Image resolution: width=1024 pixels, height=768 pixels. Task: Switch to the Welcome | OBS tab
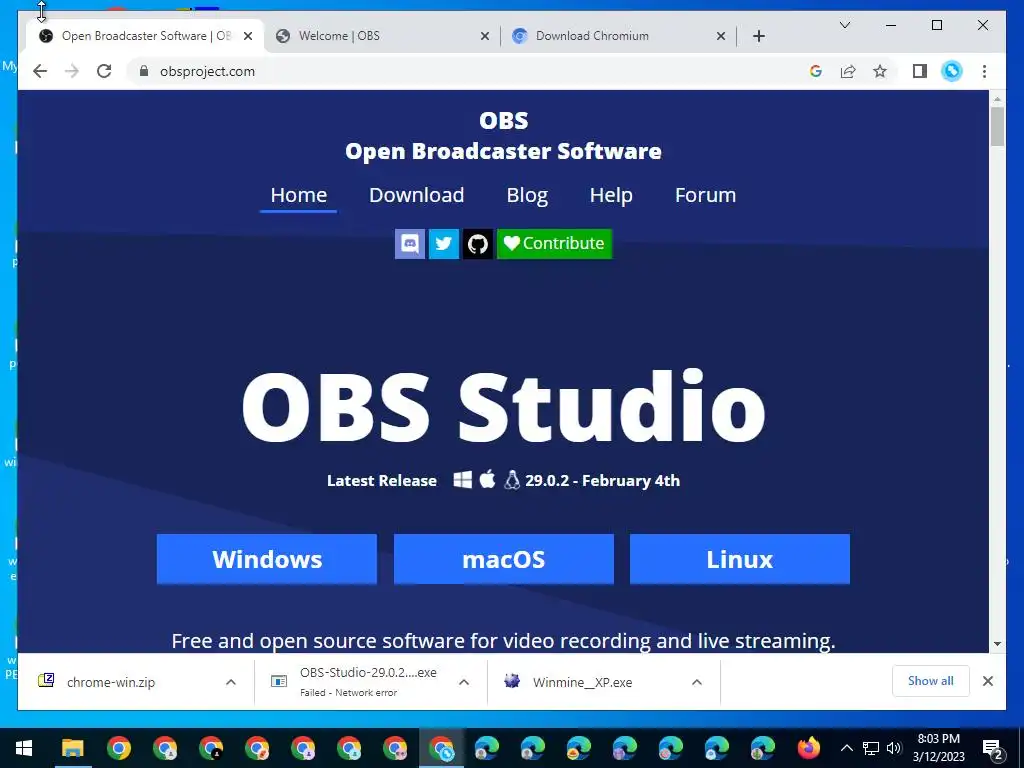pos(382,36)
